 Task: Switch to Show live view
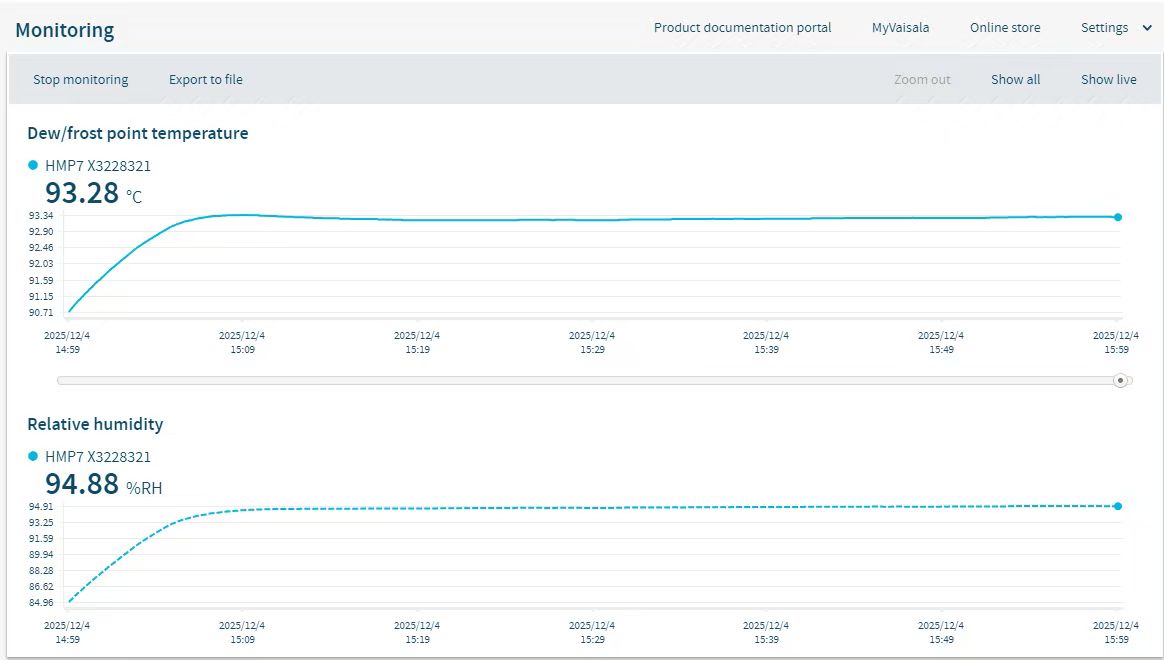point(1108,80)
